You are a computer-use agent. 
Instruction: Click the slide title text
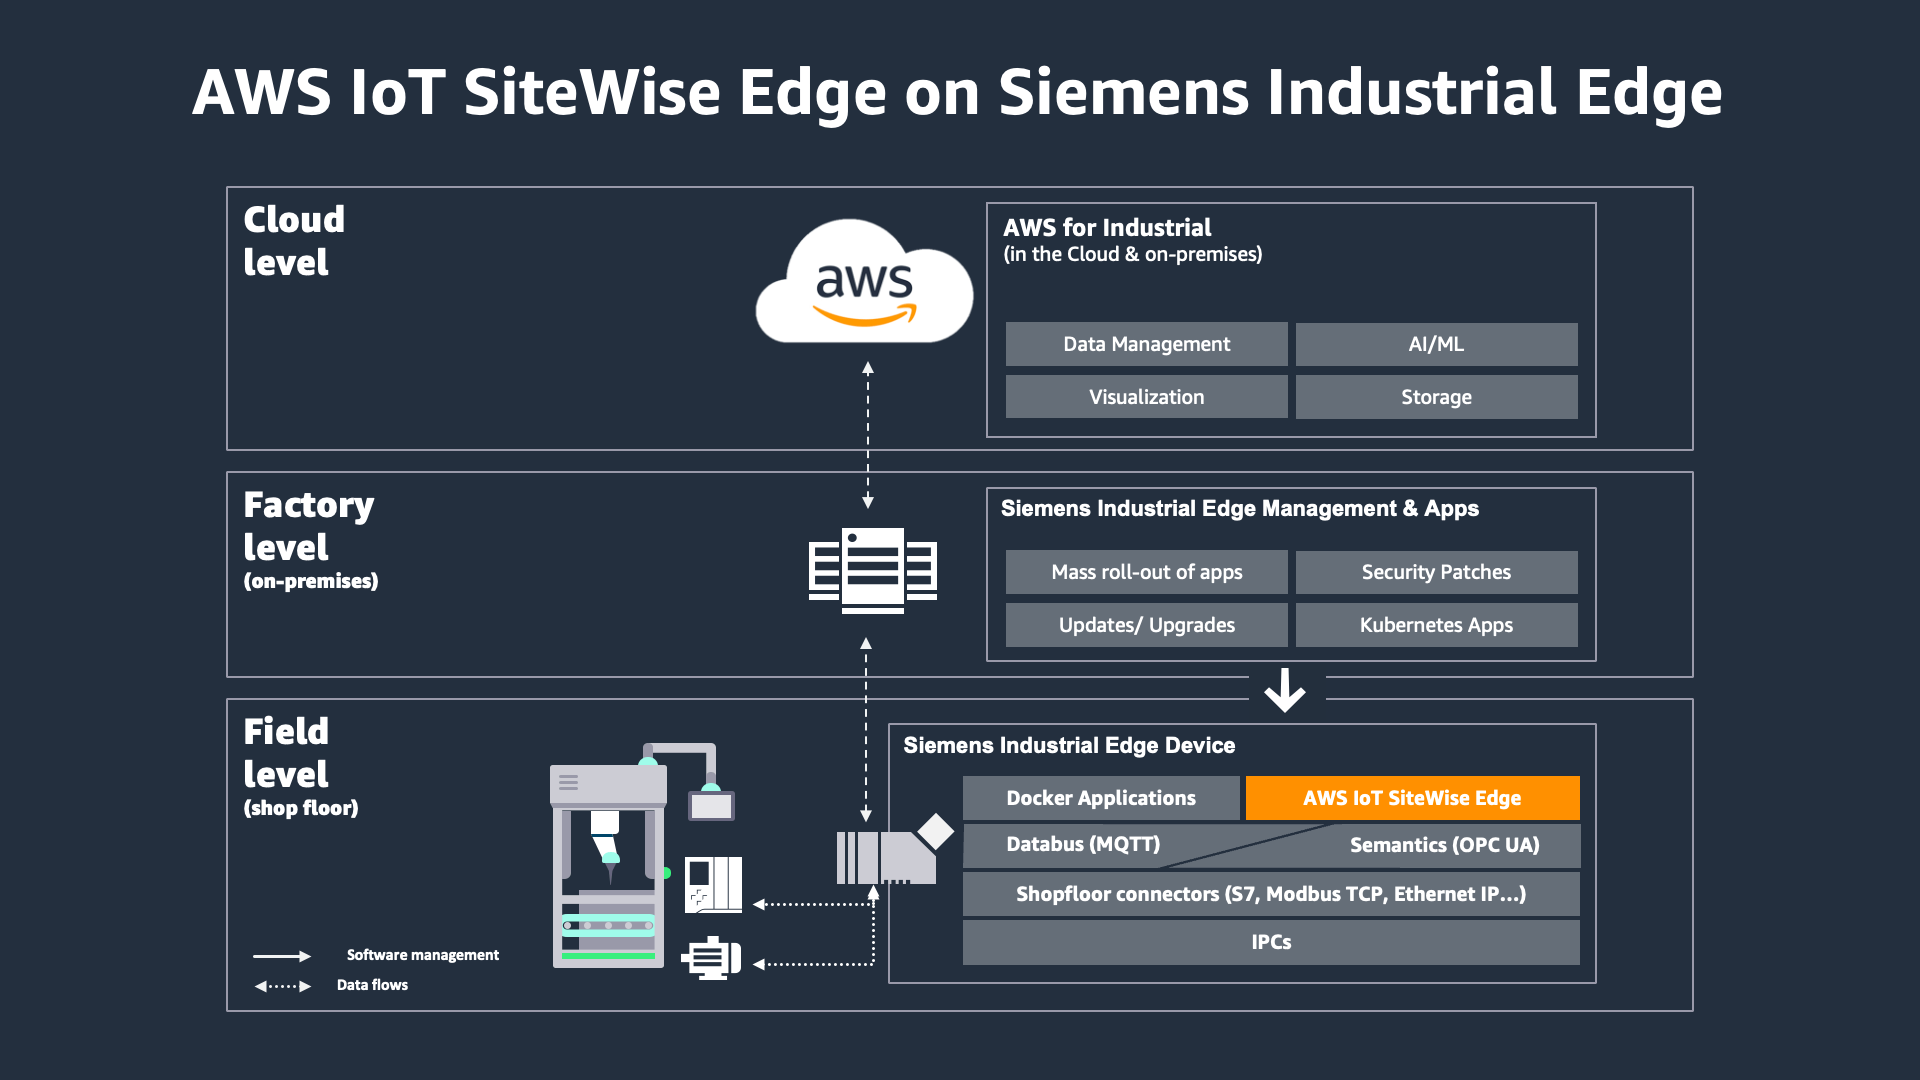pyautogui.click(x=957, y=93)
